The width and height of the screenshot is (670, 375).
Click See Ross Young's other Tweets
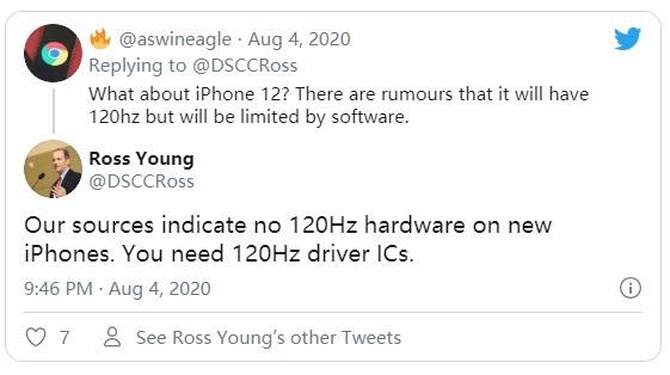pos(269,337)
